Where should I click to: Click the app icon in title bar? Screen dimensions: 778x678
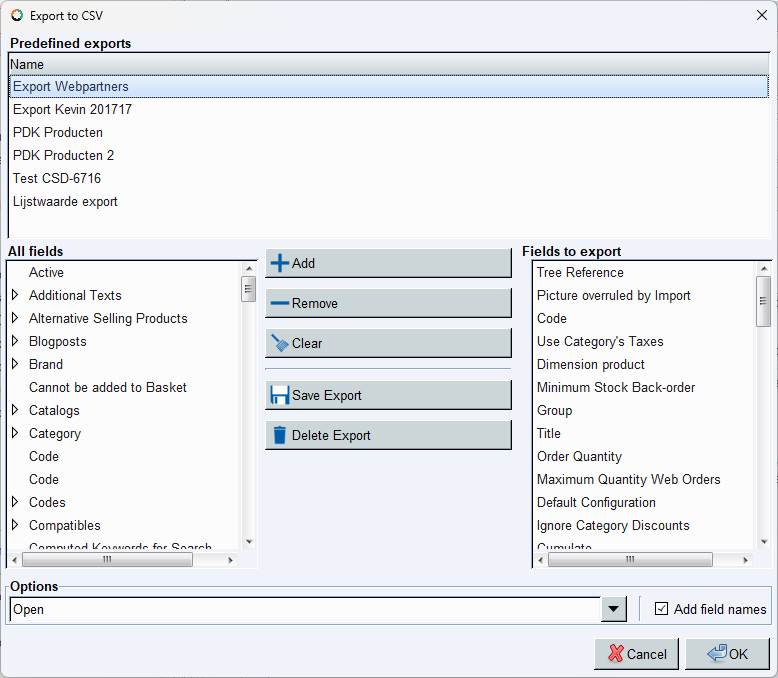pyautogui.click(x=15, y=15)
